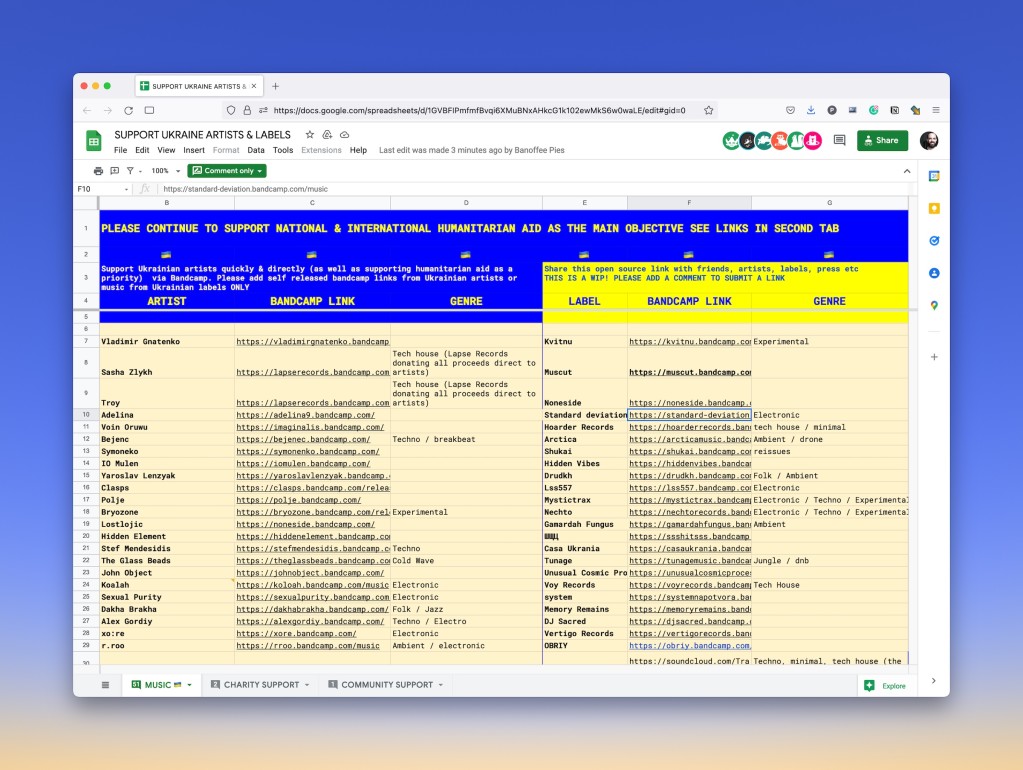The height and width of the screenshot is (770, 1023).
Task: Click the Vladimir Gnatenko bandcamp link cell
Action: [x=312, y=342]
